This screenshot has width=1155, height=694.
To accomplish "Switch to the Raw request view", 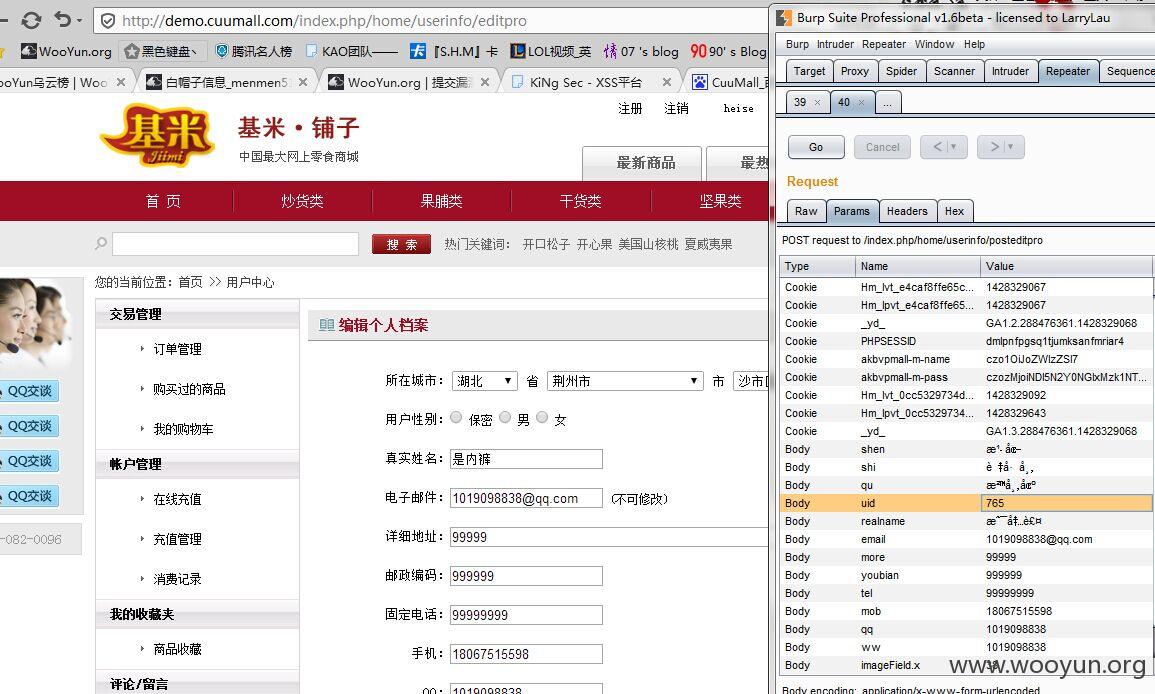I will tap(806, 211).
